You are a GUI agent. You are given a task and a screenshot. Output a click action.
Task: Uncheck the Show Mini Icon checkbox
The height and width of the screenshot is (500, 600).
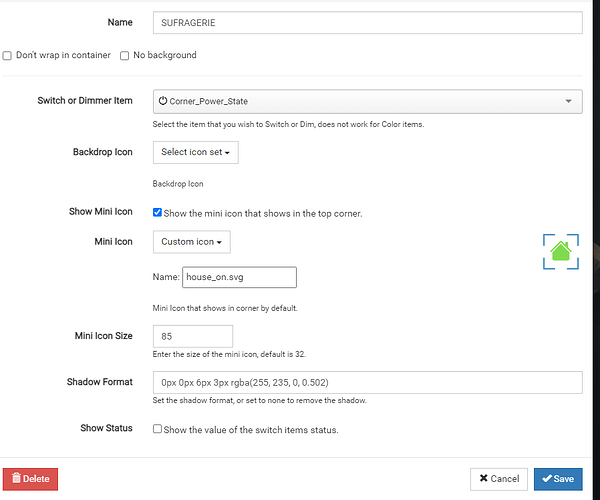(158, 213)
